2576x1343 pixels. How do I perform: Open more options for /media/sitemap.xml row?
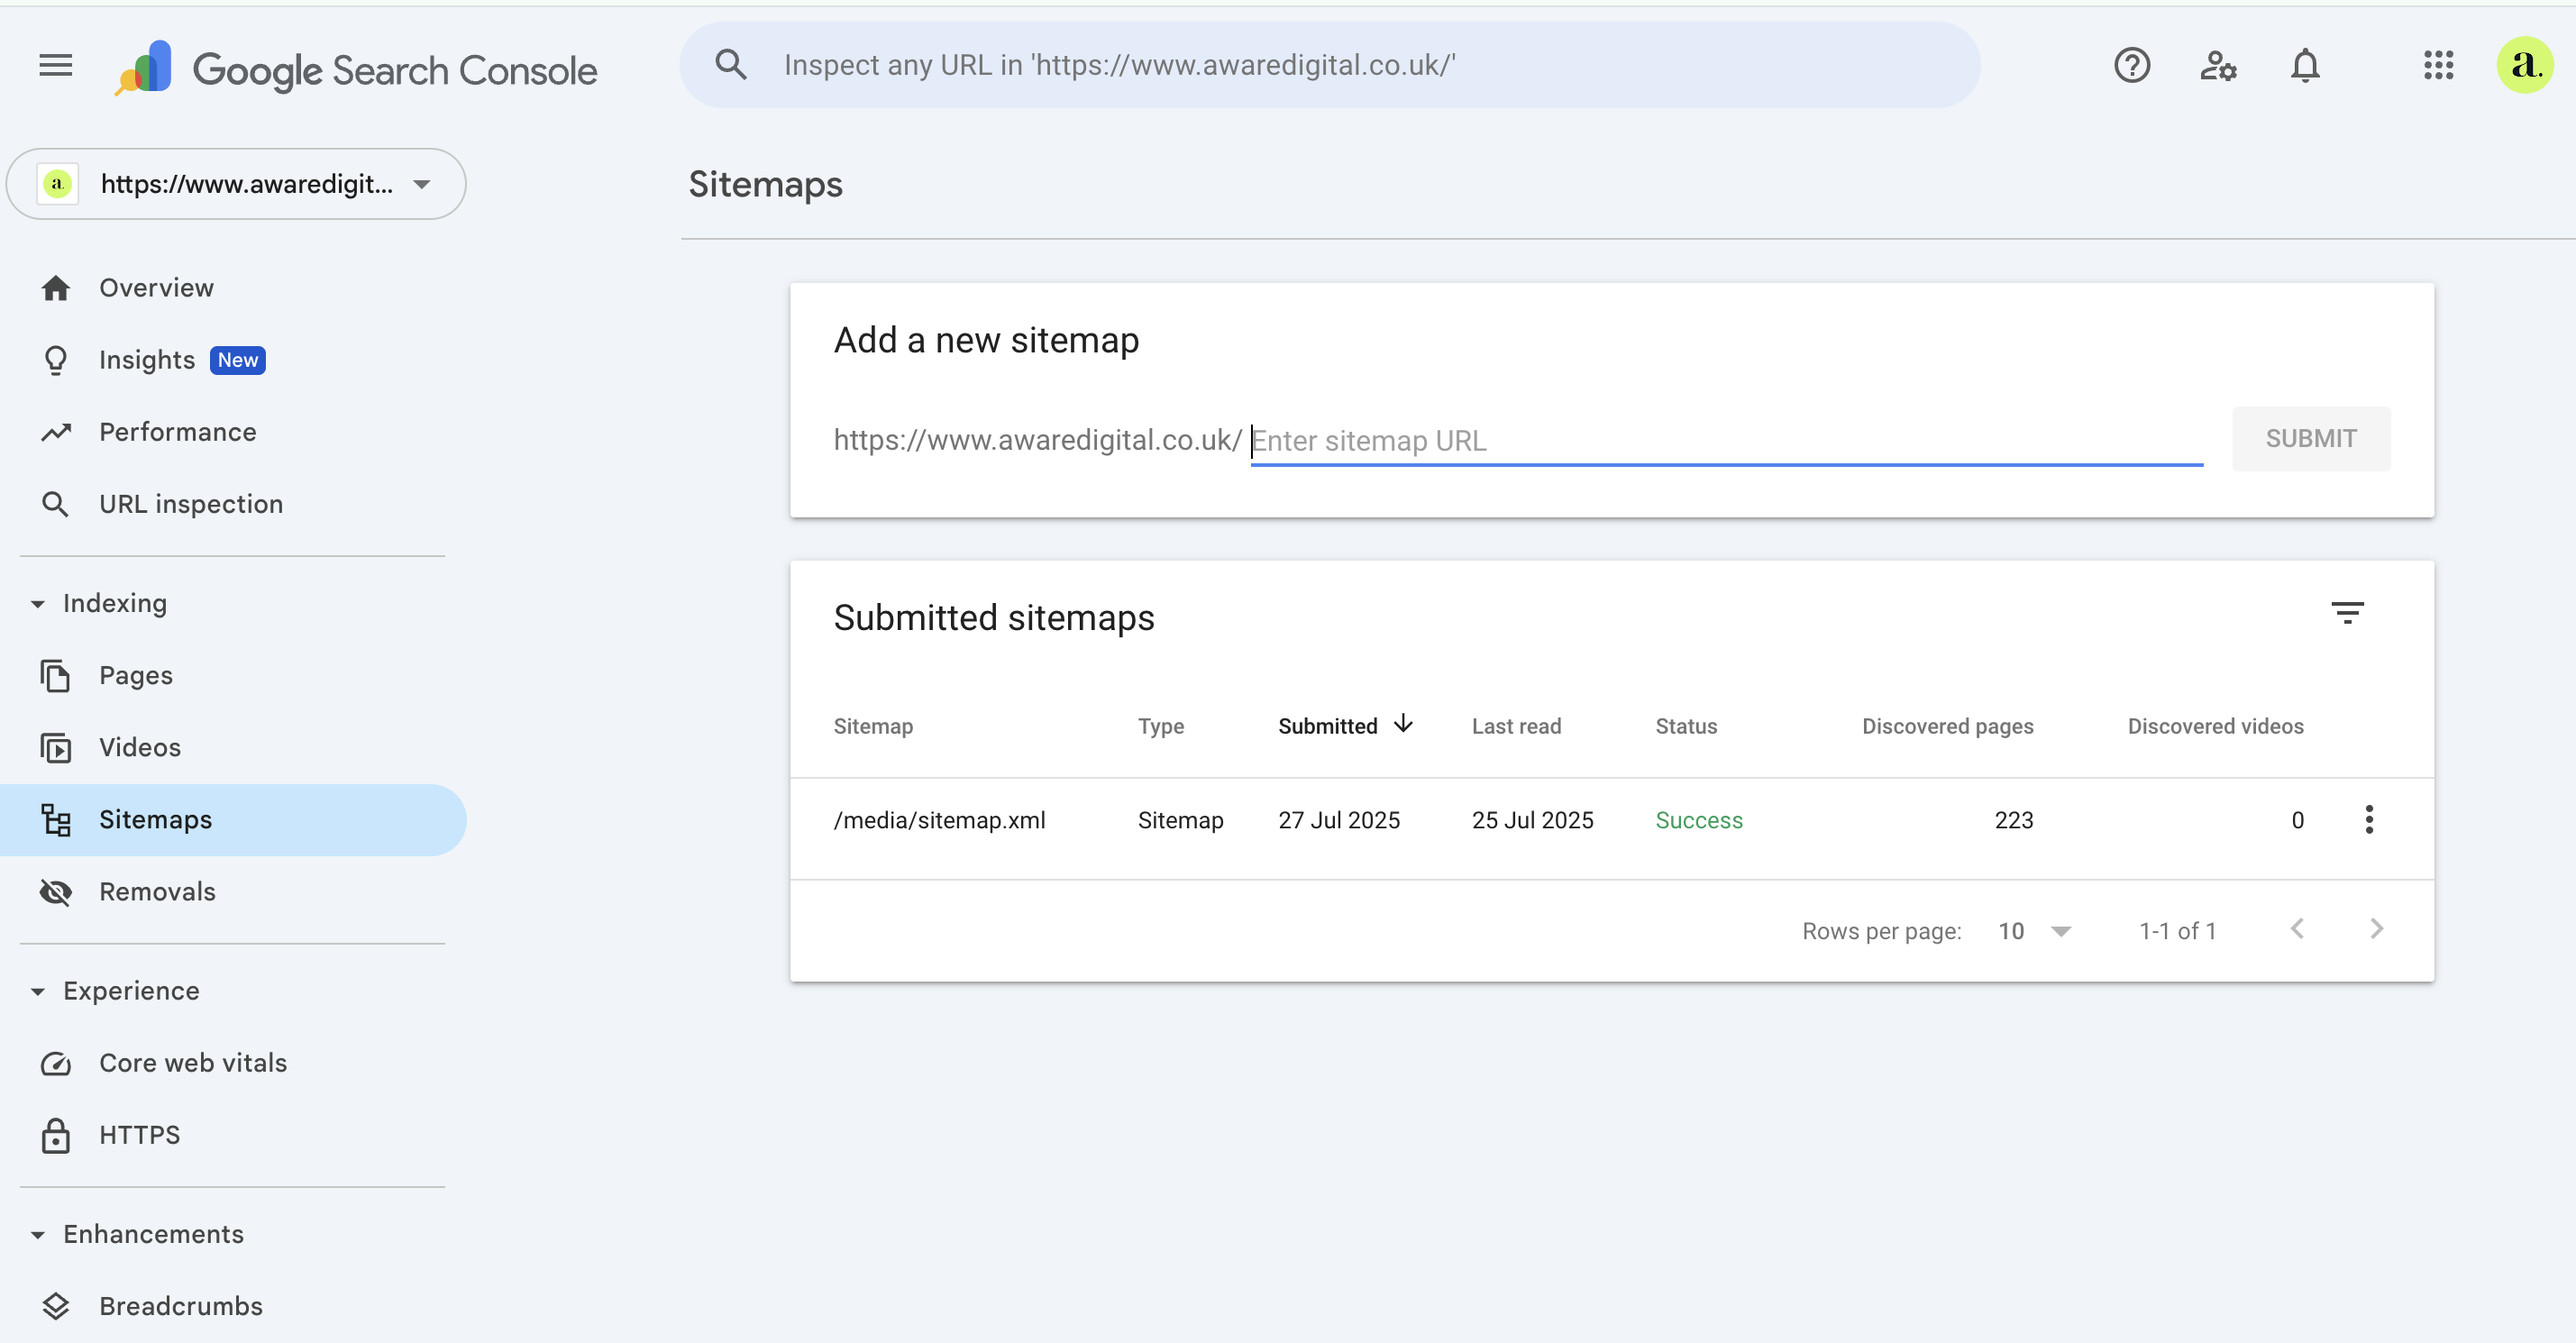(x=2368, y=820)
